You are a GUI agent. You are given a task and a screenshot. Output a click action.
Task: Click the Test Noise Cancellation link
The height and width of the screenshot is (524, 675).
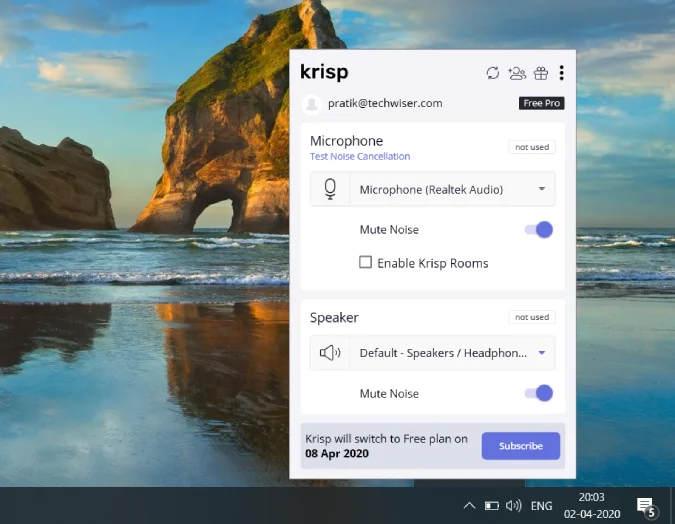360,156
